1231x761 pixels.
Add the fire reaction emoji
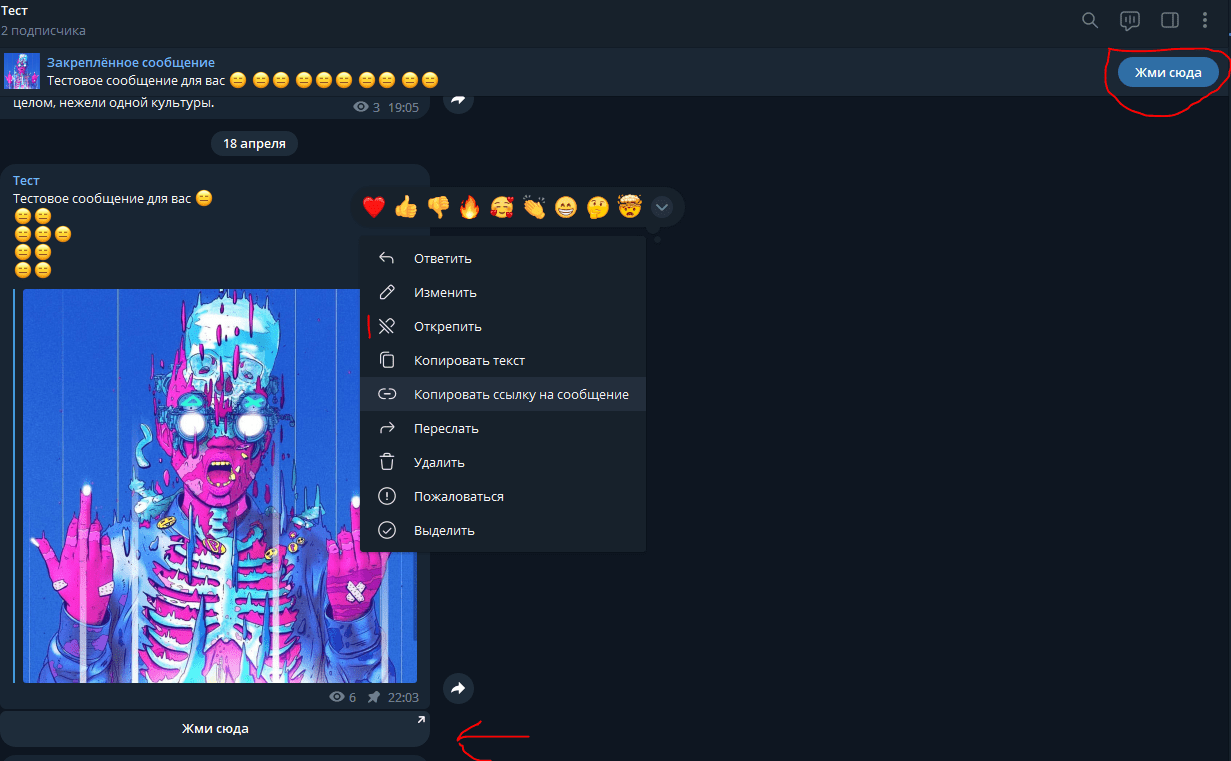tap(469, 207)
